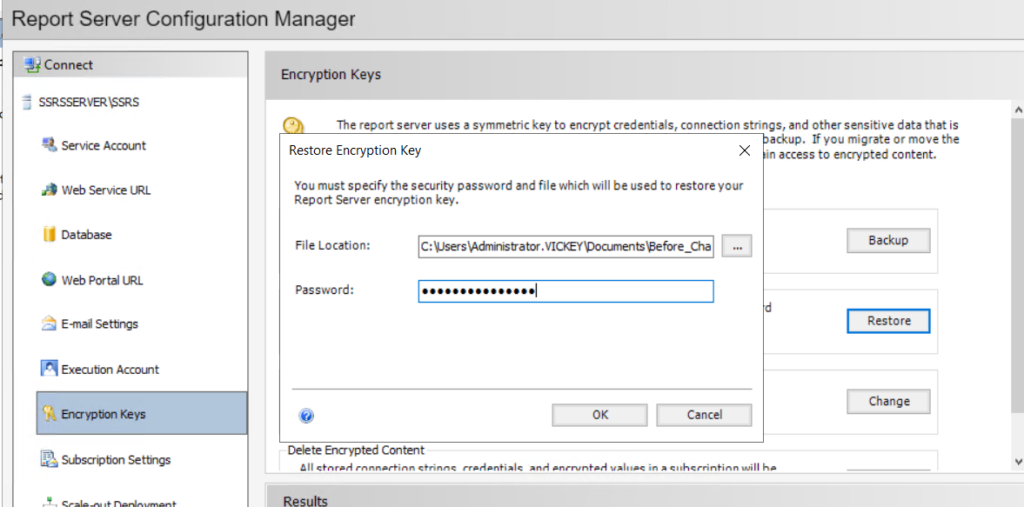The height and width of the screenshot is (507, 1024).
Task: Click the Restore button on main page
Action: (888, 321)
